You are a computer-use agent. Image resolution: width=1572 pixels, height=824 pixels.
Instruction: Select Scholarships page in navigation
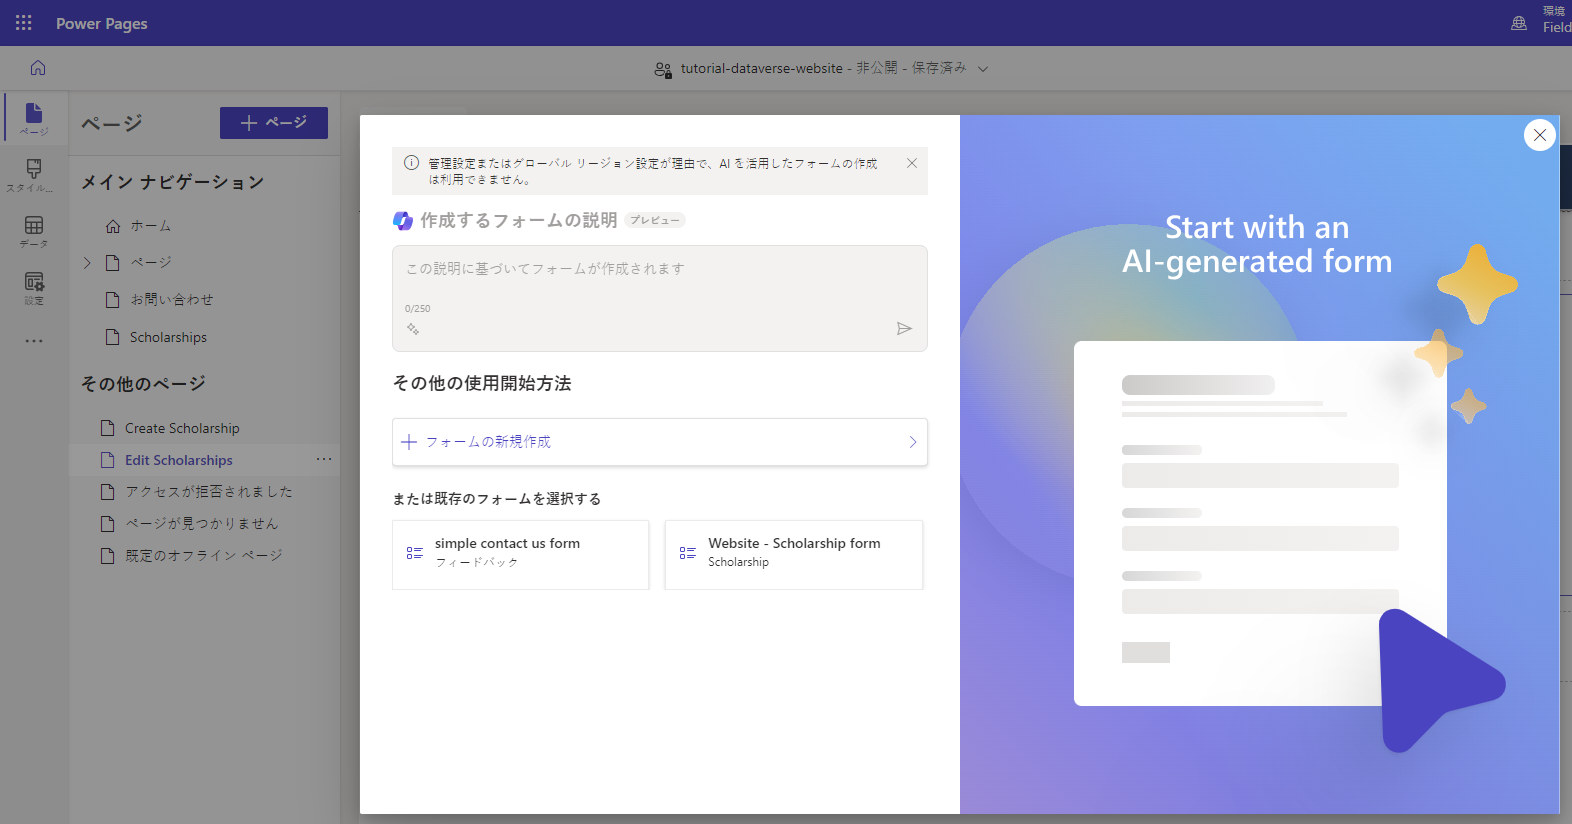pos(168,338)
